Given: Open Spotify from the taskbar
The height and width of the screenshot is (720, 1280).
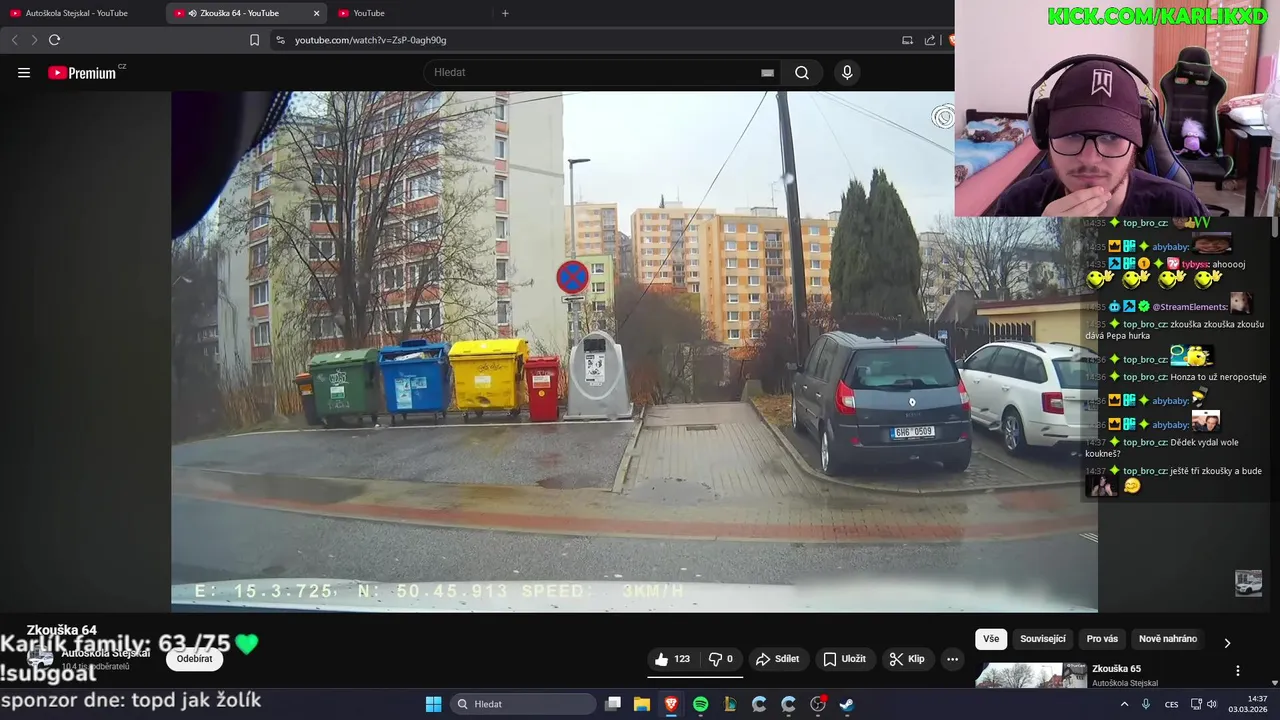Looking at the screenshot, I should coord(701,704).
